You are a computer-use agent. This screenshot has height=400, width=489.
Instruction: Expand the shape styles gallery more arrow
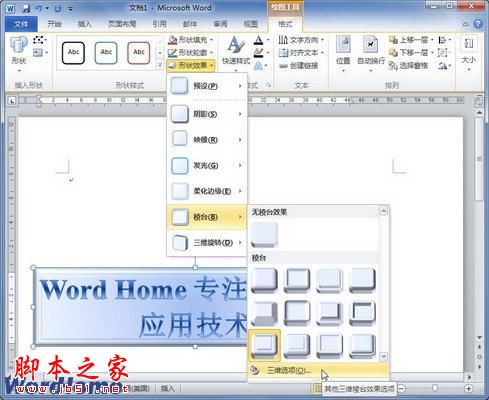[160, 66]
